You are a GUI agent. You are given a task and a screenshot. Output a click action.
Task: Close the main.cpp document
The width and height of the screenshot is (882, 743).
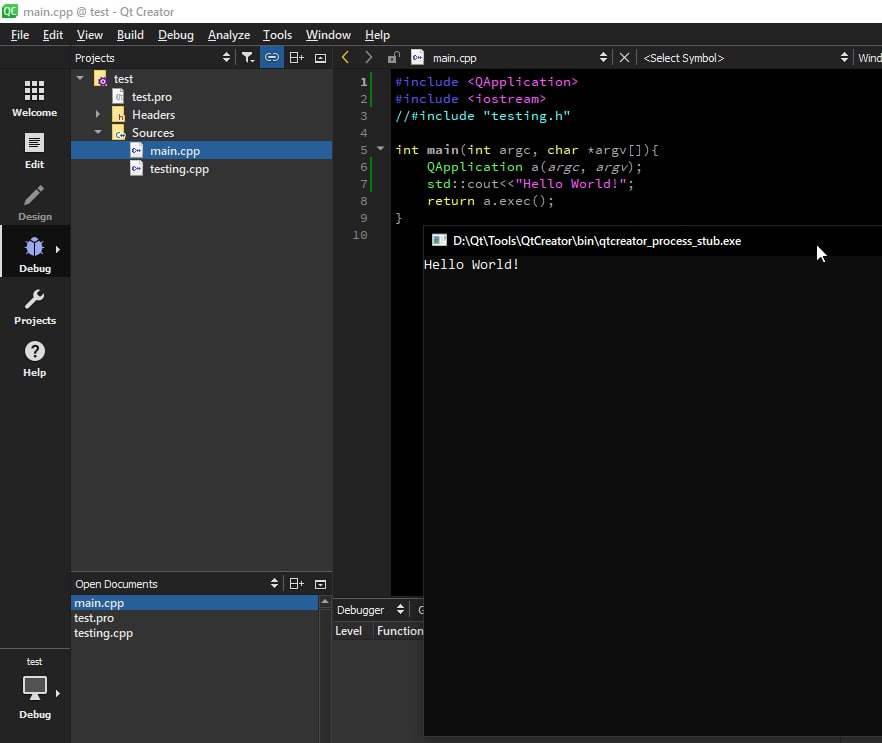[624, 57]
